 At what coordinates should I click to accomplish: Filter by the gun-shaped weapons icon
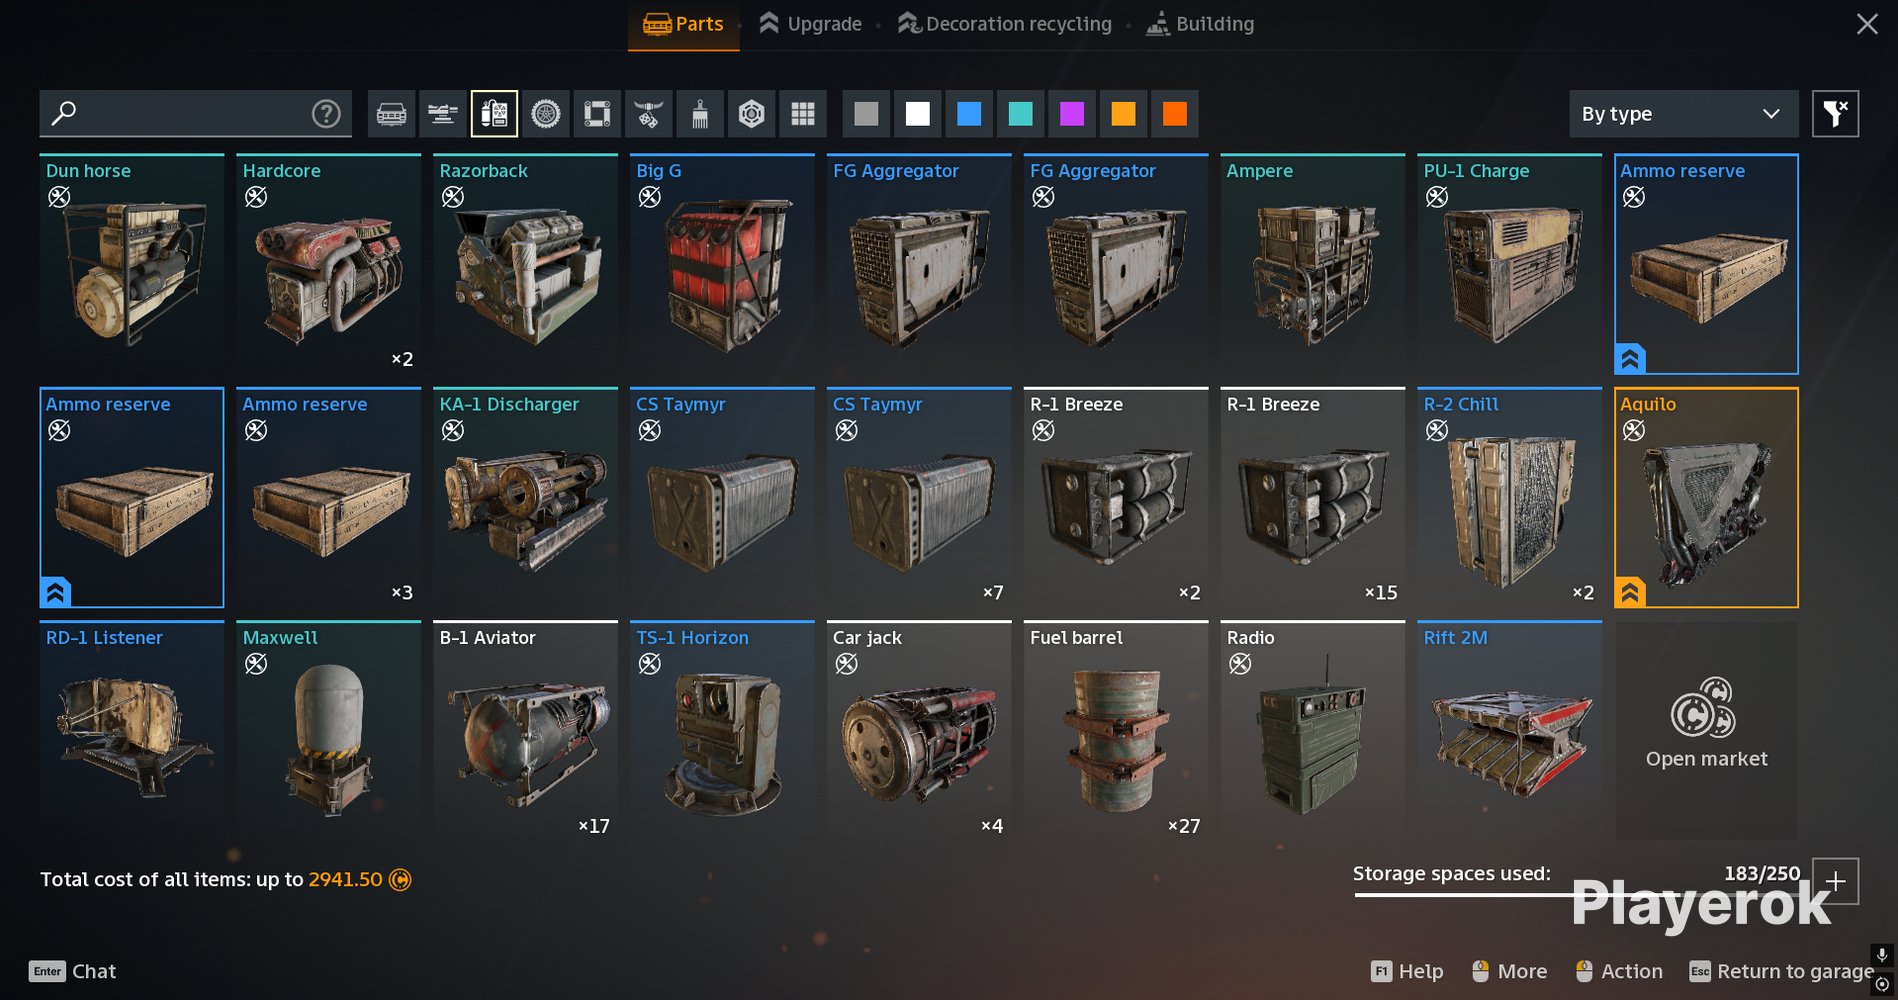coord(443,114)
